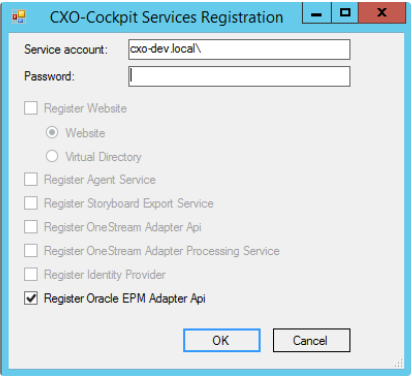The height and width of the screenshot is (380, 412).
Task: Focus the Password input box
Action: (239, 76)
